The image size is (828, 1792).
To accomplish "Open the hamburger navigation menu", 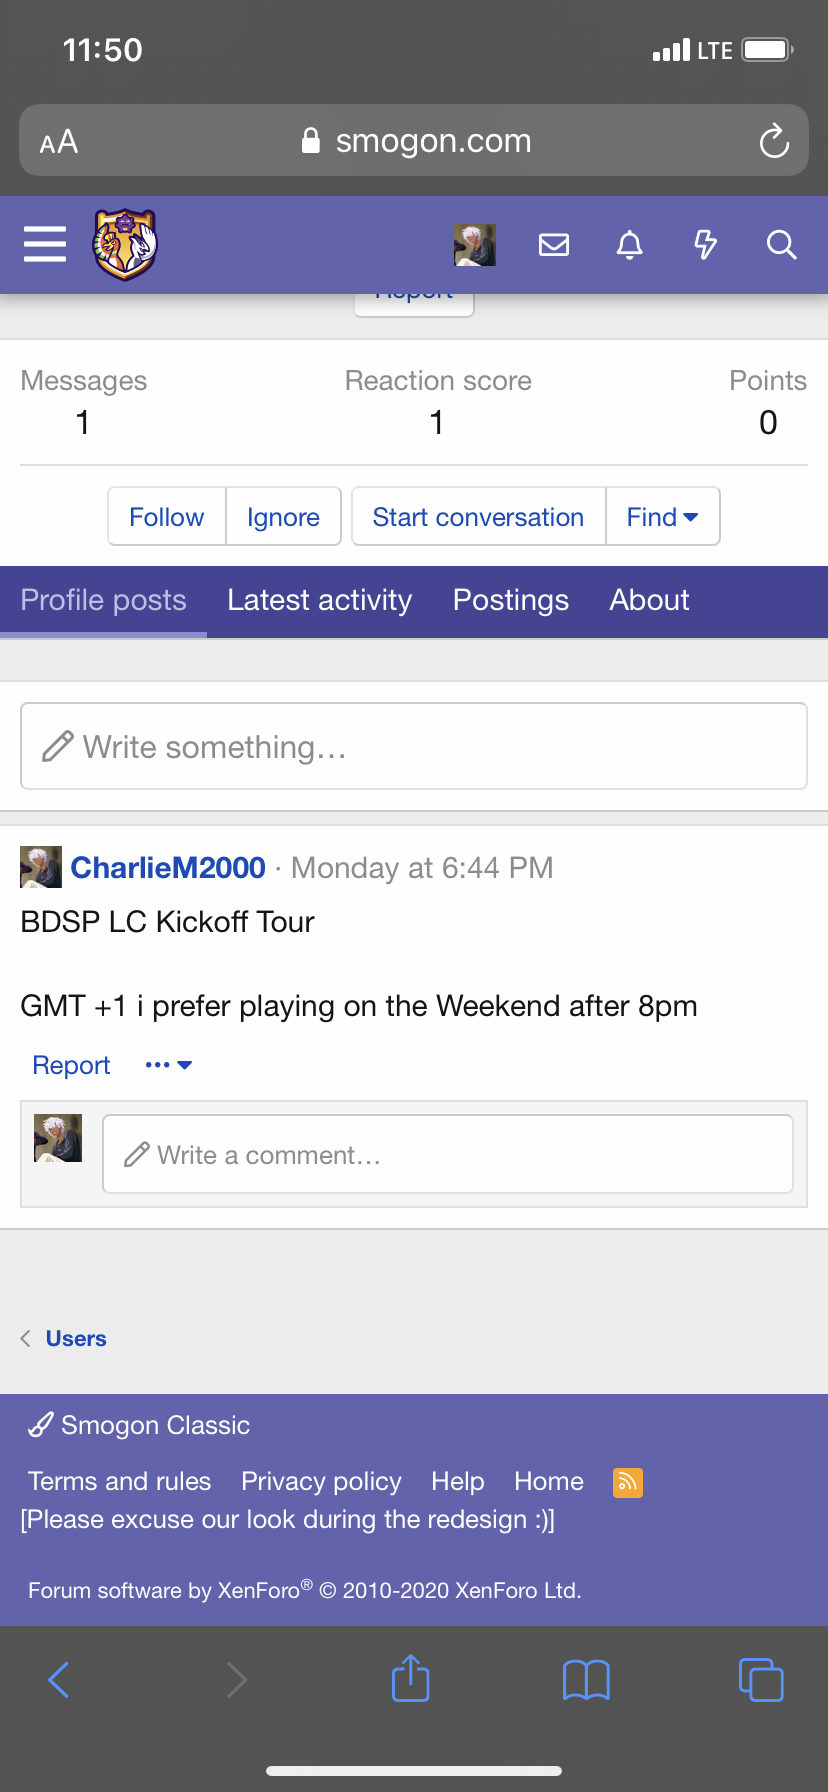I will [x=45, y=244].
